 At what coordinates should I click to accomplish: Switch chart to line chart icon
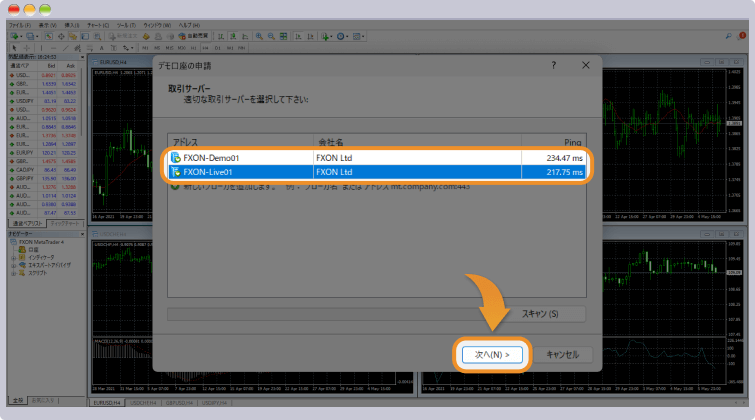245,36
